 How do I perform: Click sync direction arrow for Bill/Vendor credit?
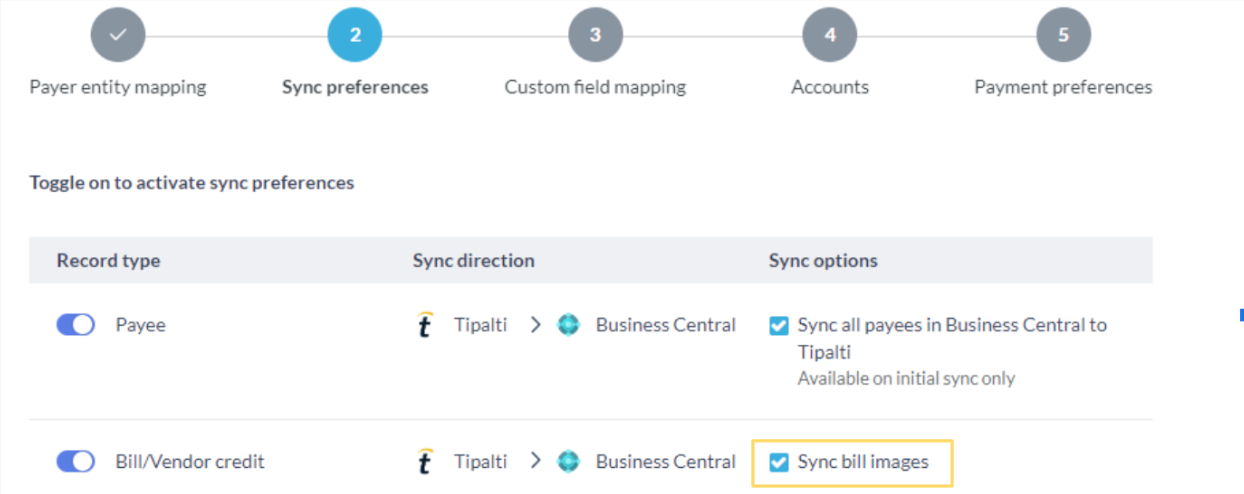point(536,461)
